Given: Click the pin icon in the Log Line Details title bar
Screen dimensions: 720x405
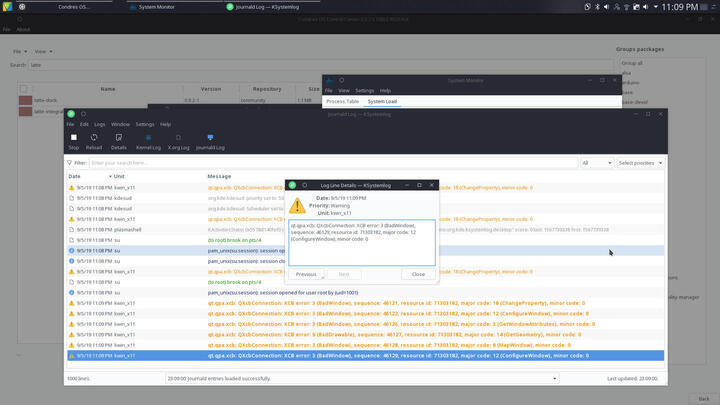Looking at the screenshot, I should [304, 185].
